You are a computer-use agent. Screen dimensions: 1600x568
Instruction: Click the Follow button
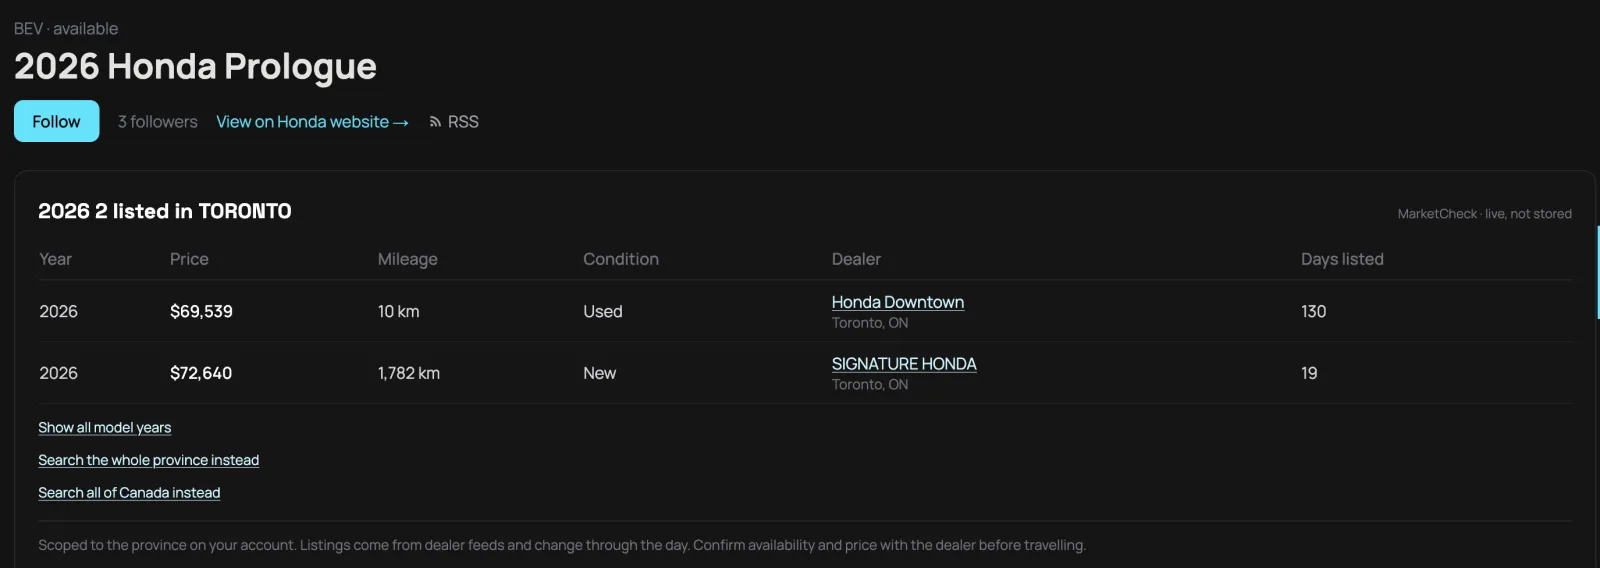click(x=56, y=121)
